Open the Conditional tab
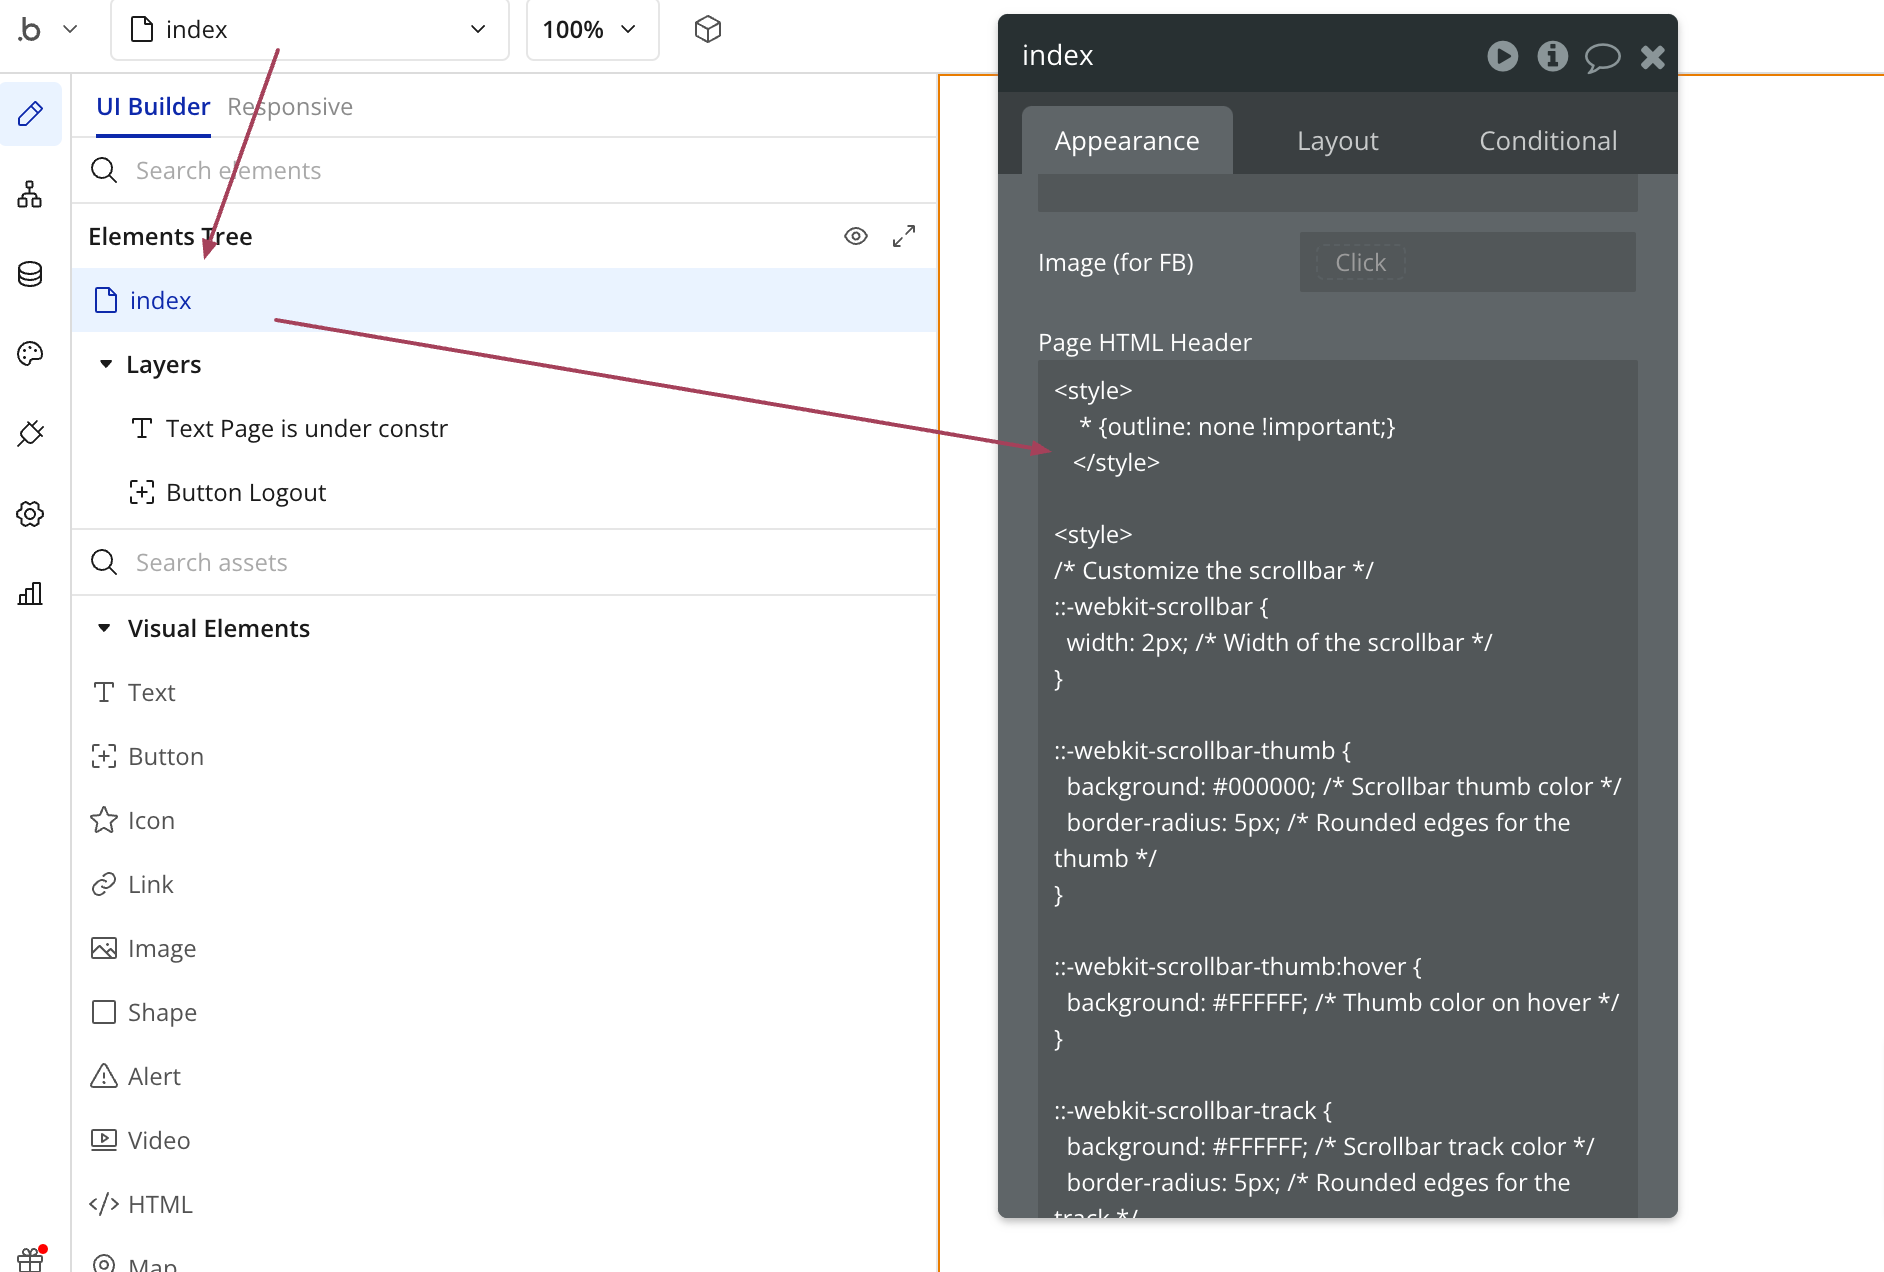This screenshot has height=1272, width=1884. pos(1548,141)
